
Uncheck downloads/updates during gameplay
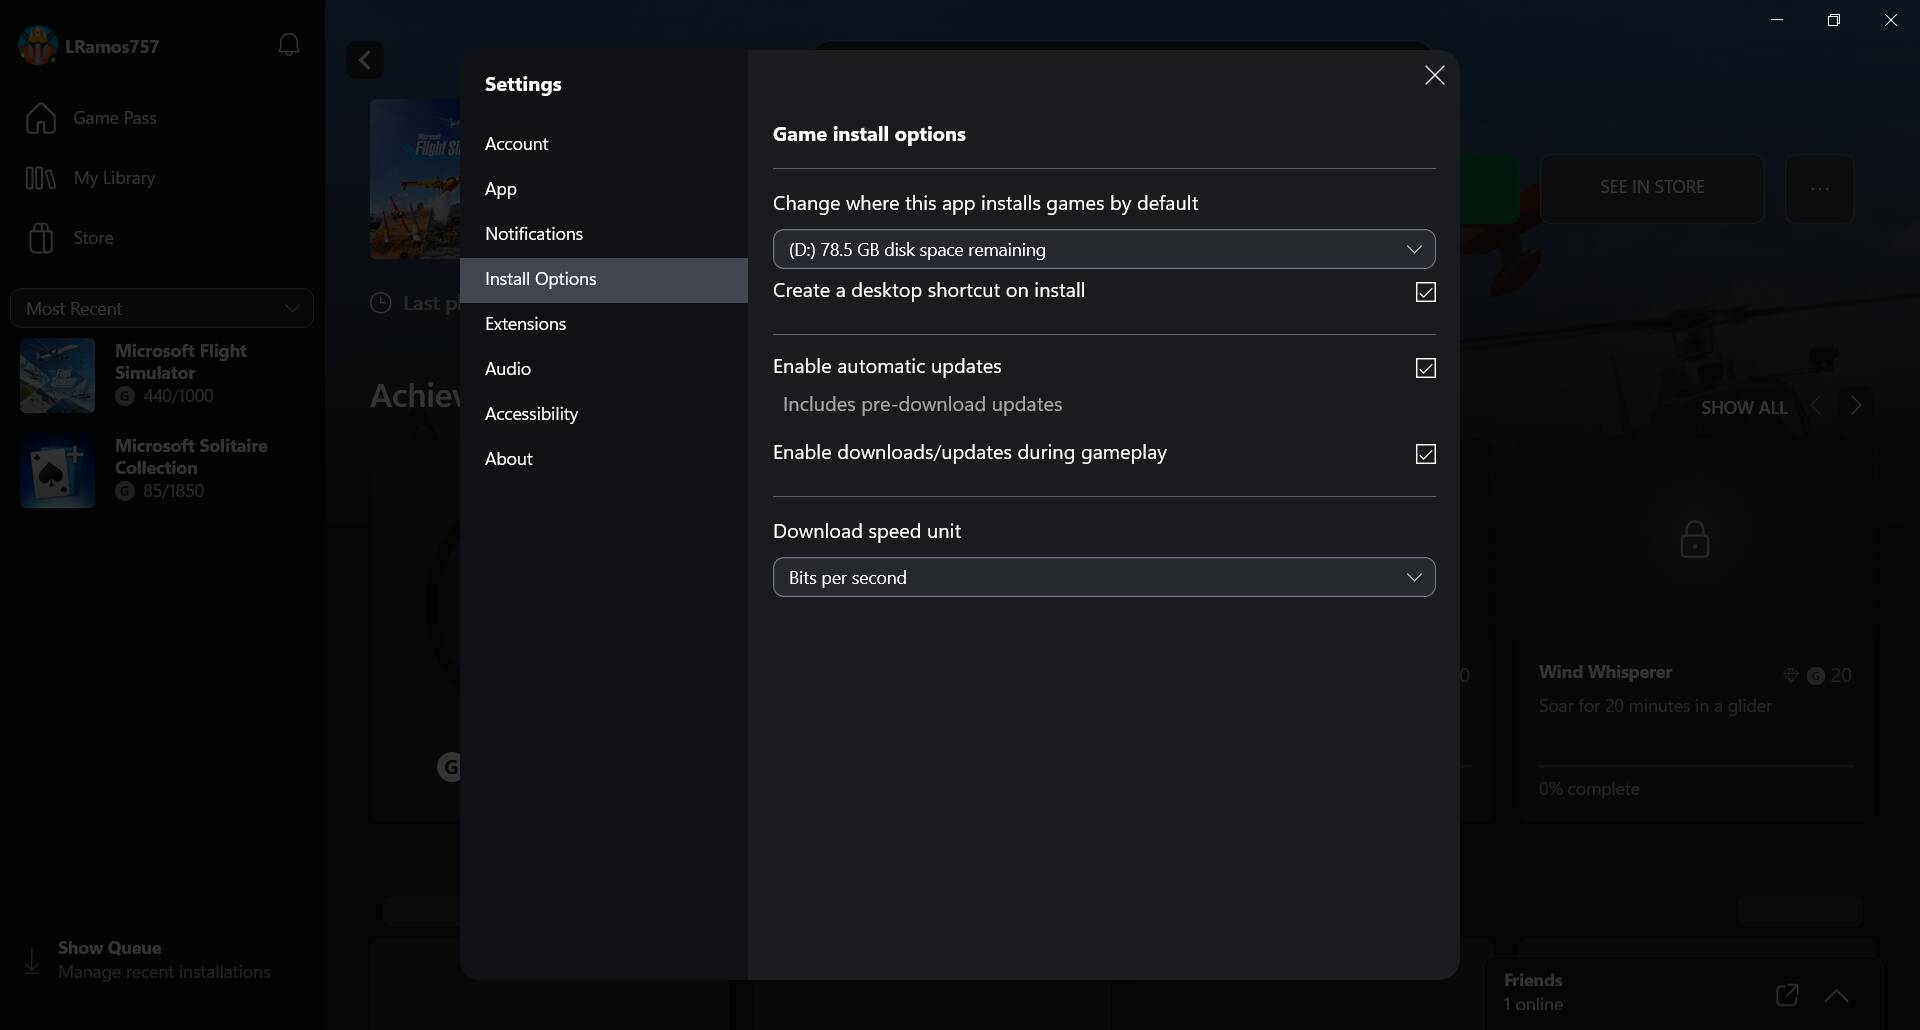(1426, 453)
